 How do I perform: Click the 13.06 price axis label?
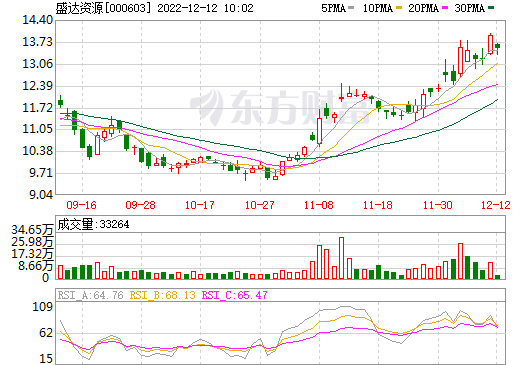click(37, 64)
